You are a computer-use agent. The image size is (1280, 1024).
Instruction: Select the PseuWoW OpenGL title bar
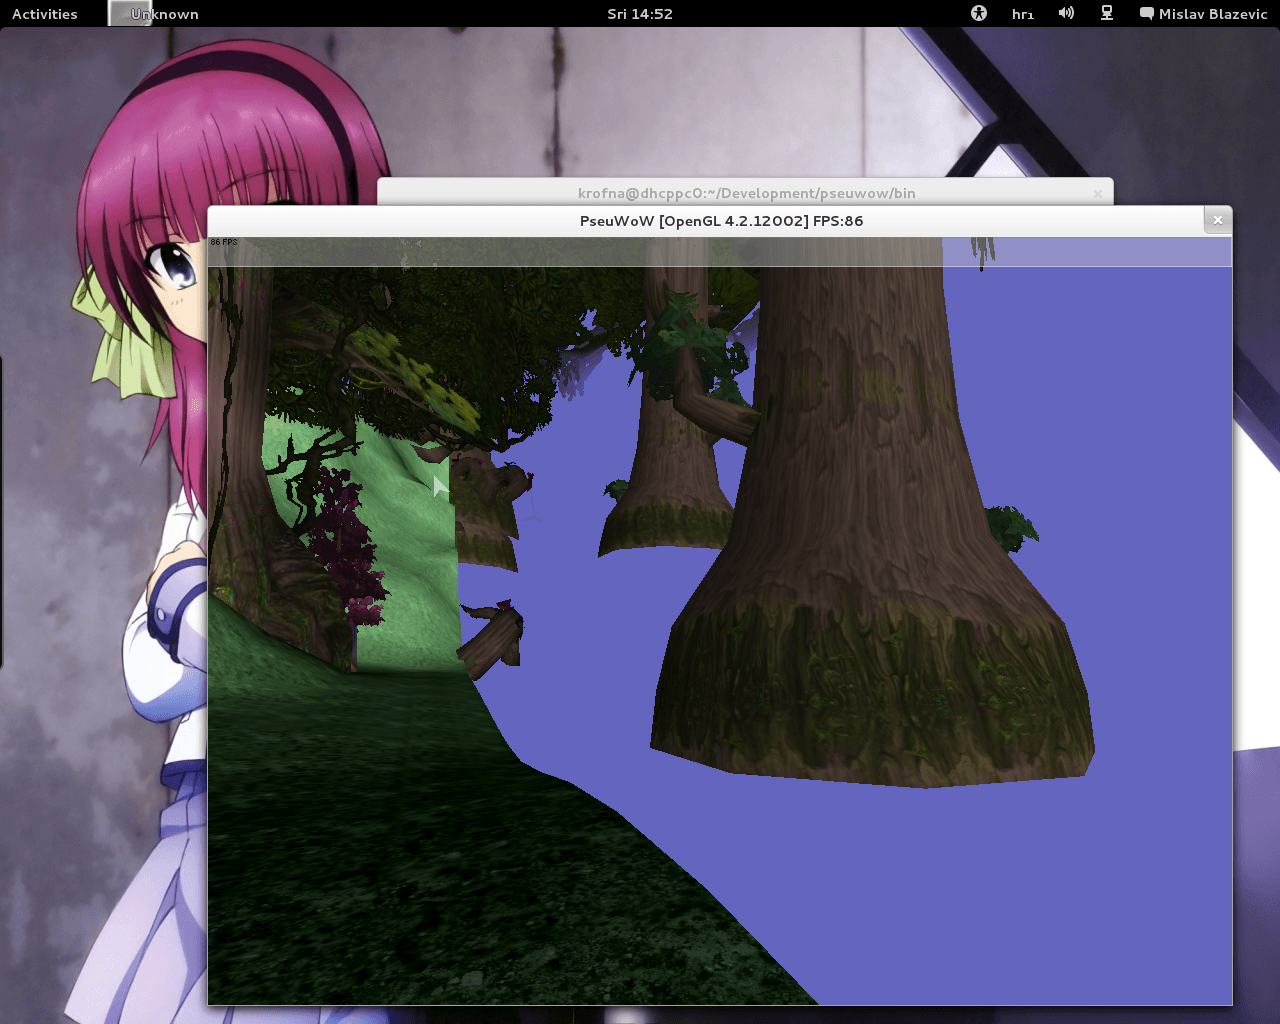(x=720, y=221)
